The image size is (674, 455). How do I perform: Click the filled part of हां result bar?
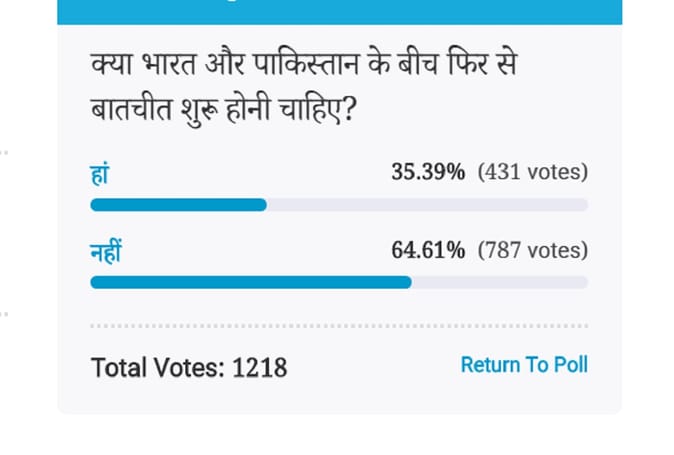[x=178, y=205]
